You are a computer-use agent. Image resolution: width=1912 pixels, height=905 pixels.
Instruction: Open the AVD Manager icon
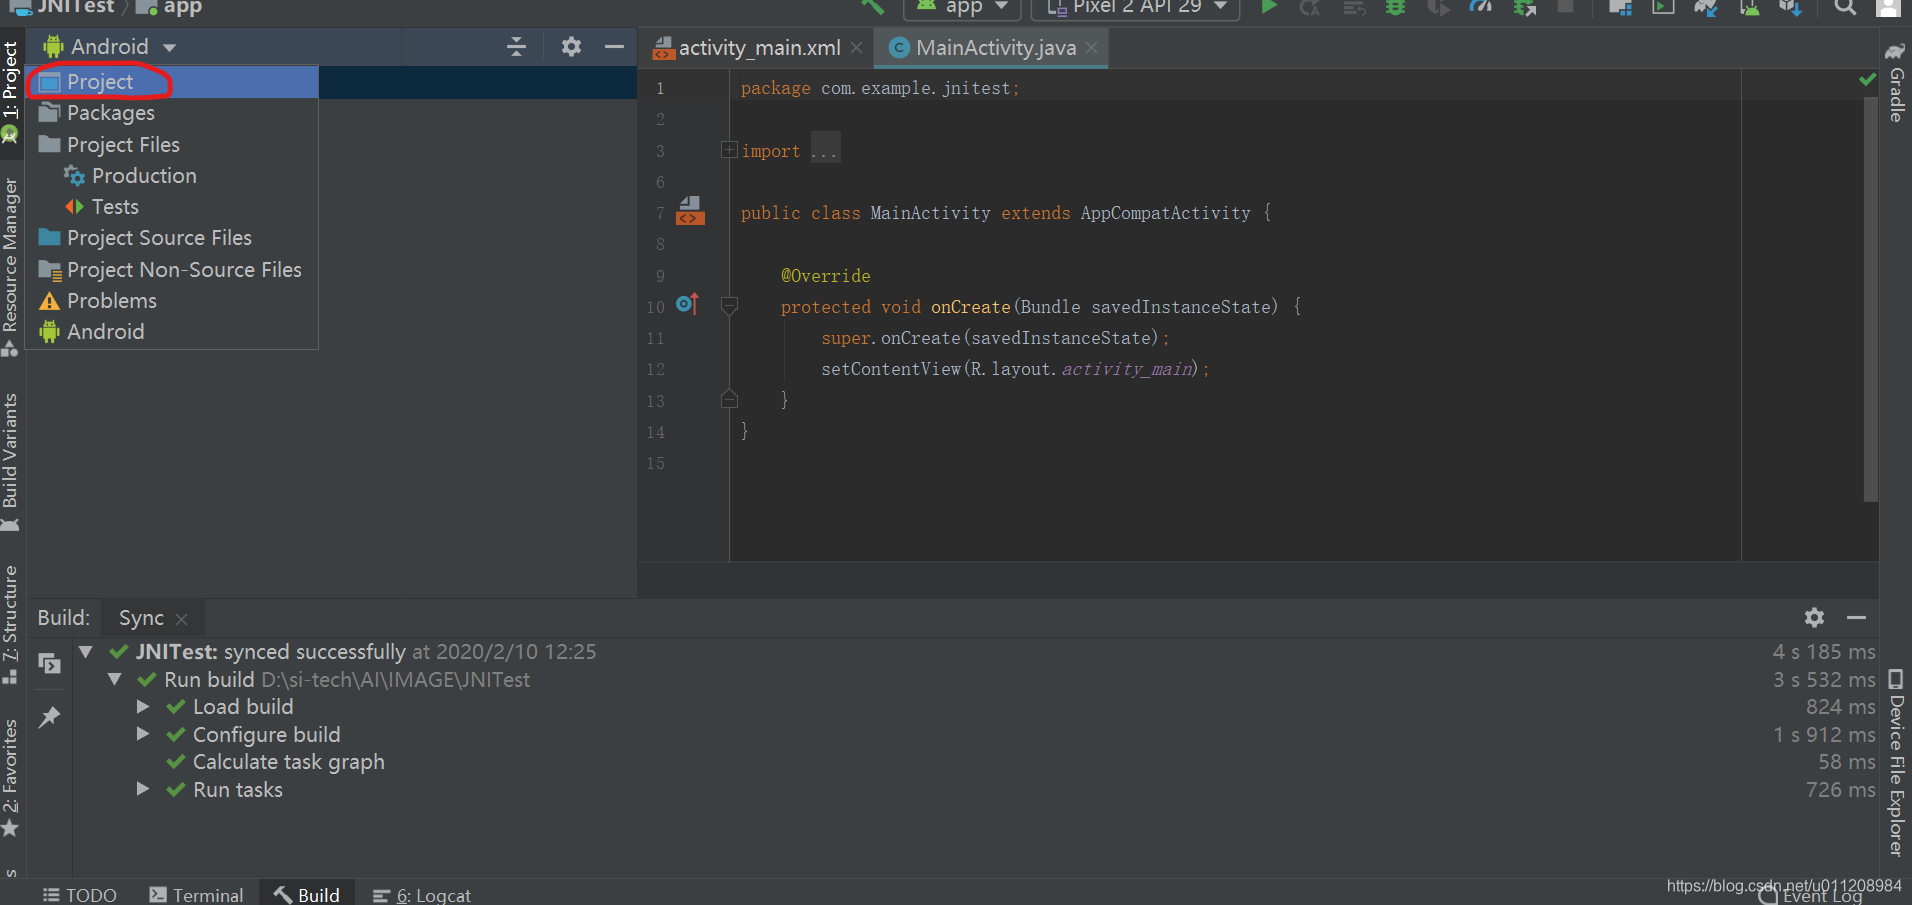[x=1749, y=6]
